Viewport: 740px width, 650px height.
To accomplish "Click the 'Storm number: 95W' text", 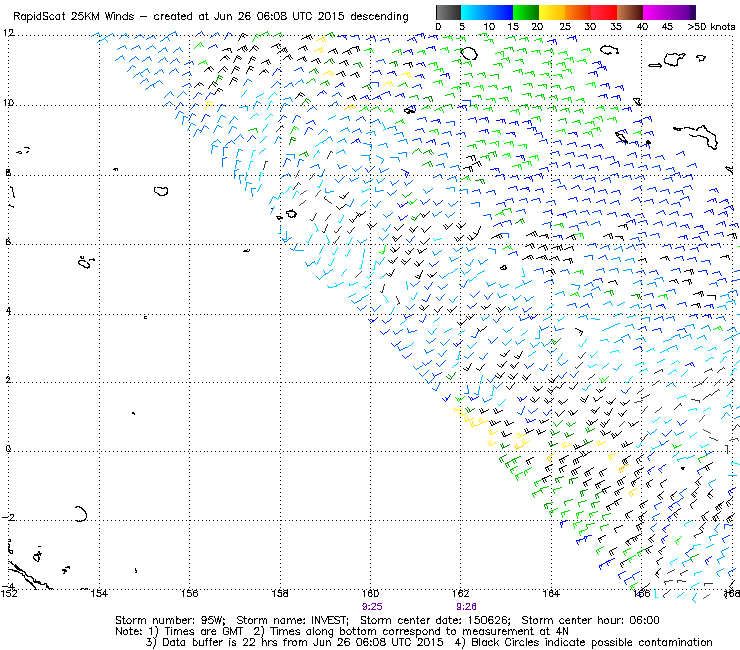I will point(170,620).
